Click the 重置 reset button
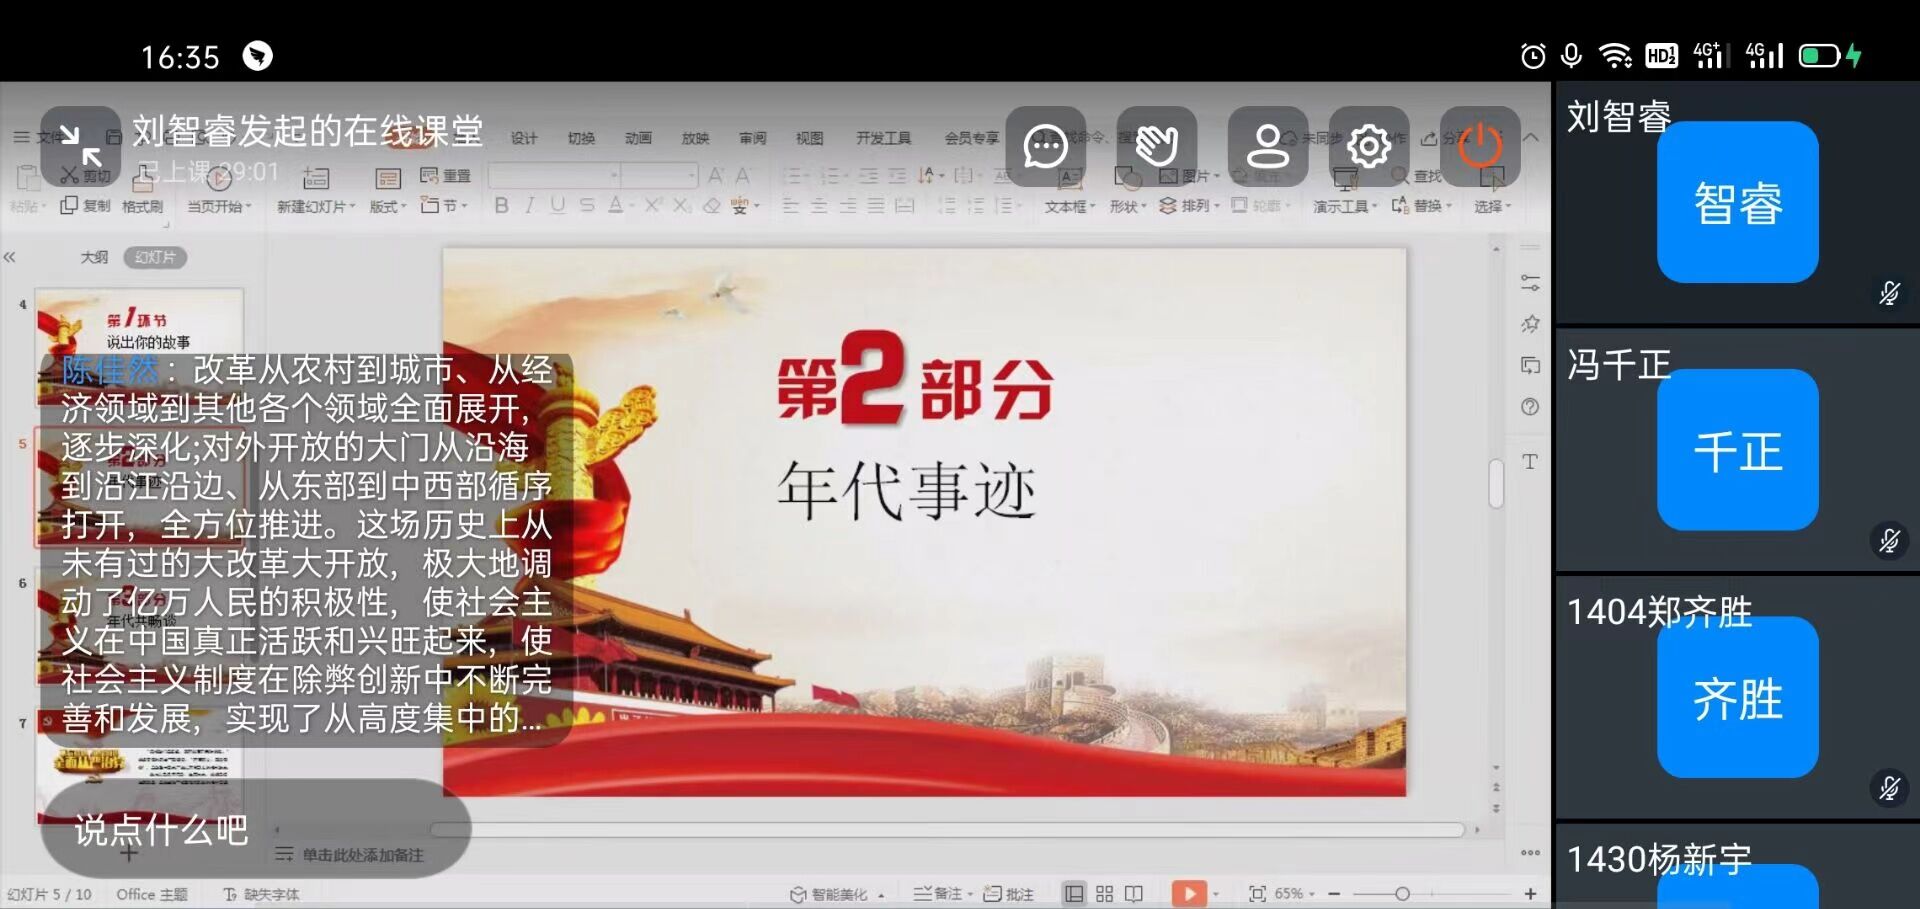The image size is (1920, 909). [446, 176]
